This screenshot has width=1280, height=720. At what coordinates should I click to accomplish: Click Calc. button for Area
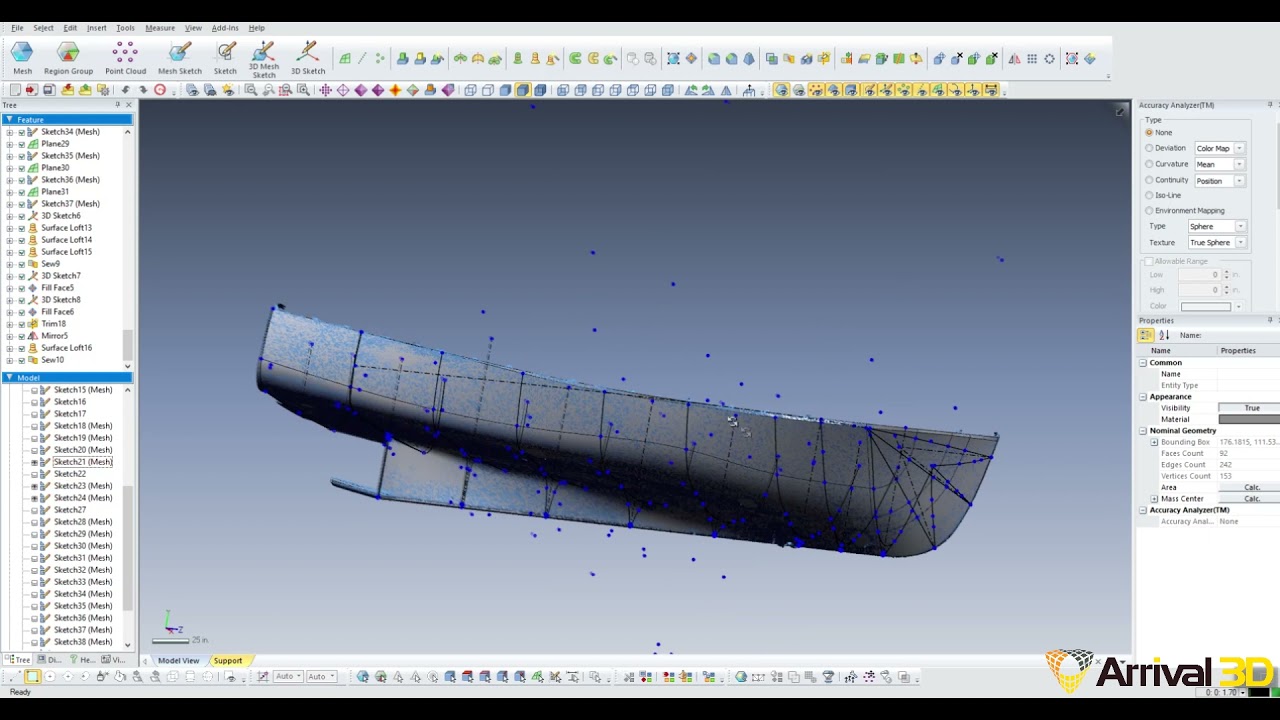click(1251, 487)
